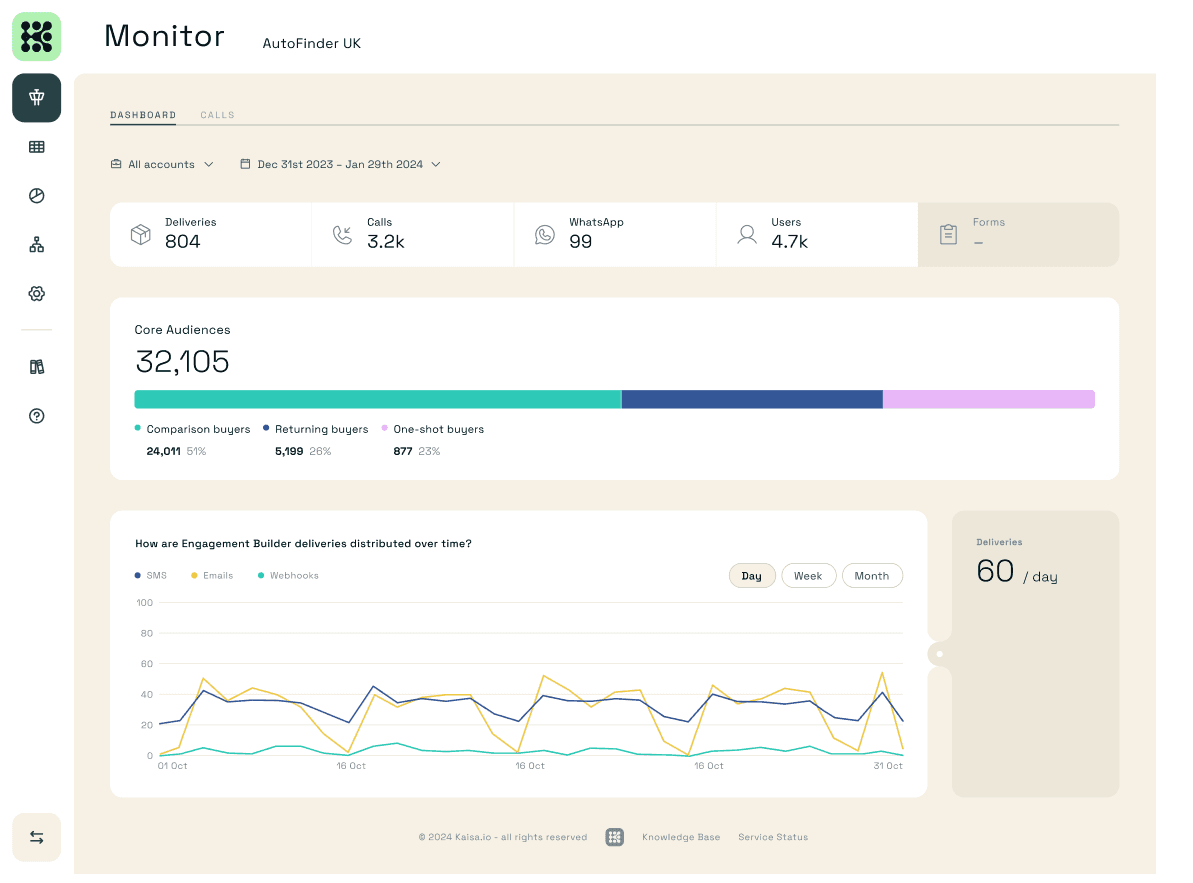This screenshot has width=1193, height=883.
Task: Click the Forms clipboard icon
Action: click(948, 234)
